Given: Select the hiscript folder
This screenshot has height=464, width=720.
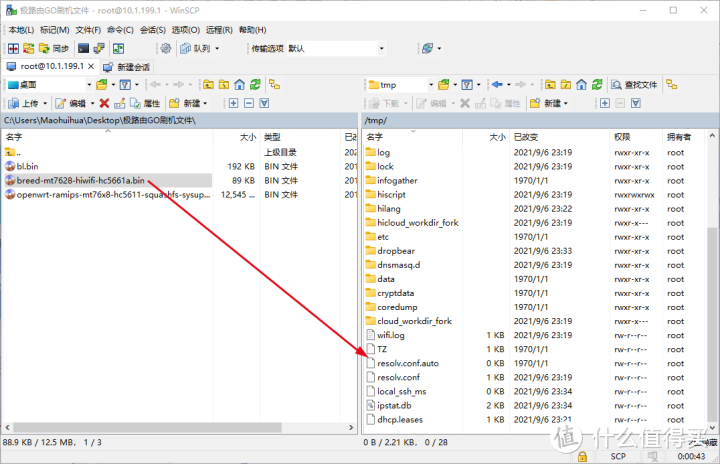Looking at the screenshot, I should [391, 195].
